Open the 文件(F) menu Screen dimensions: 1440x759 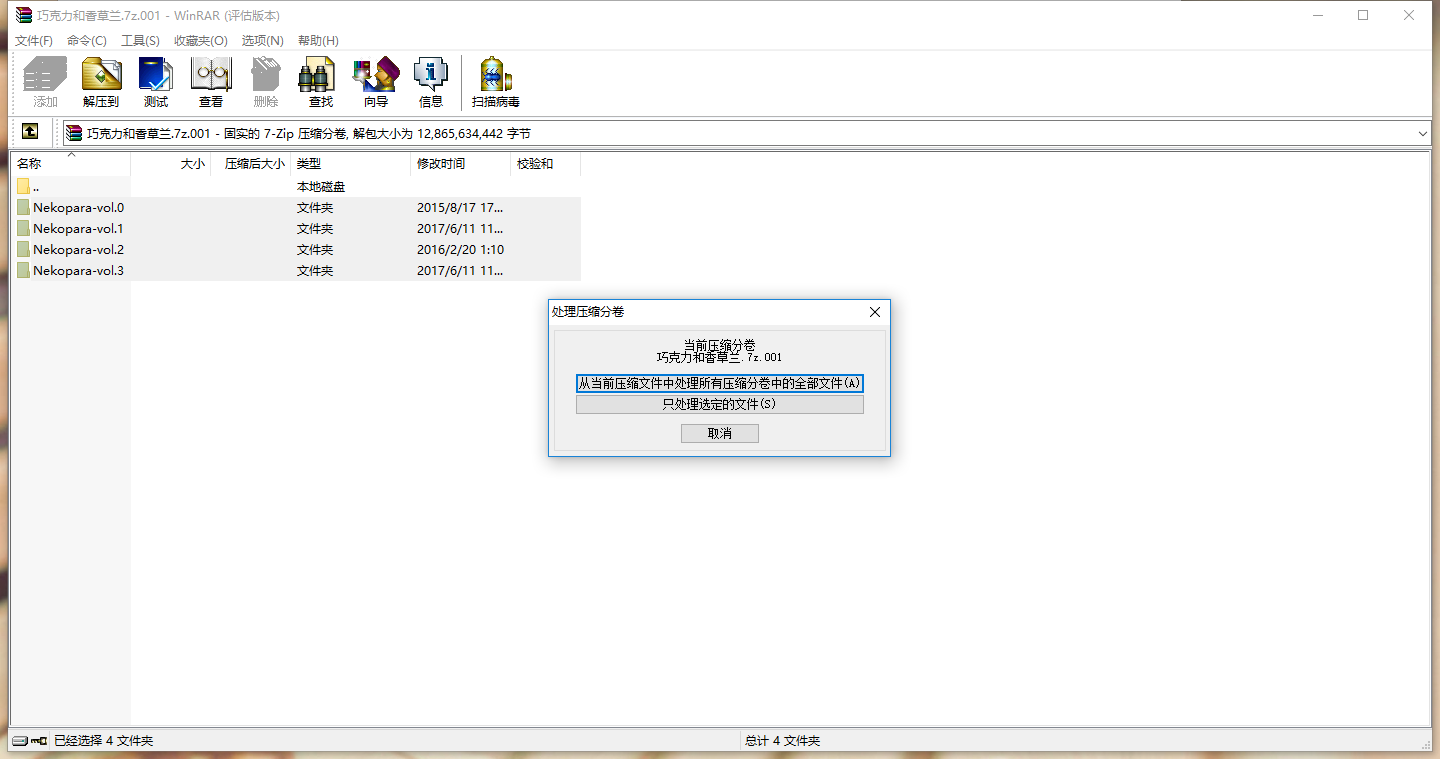pyautogui.click(x=34, y=41)
